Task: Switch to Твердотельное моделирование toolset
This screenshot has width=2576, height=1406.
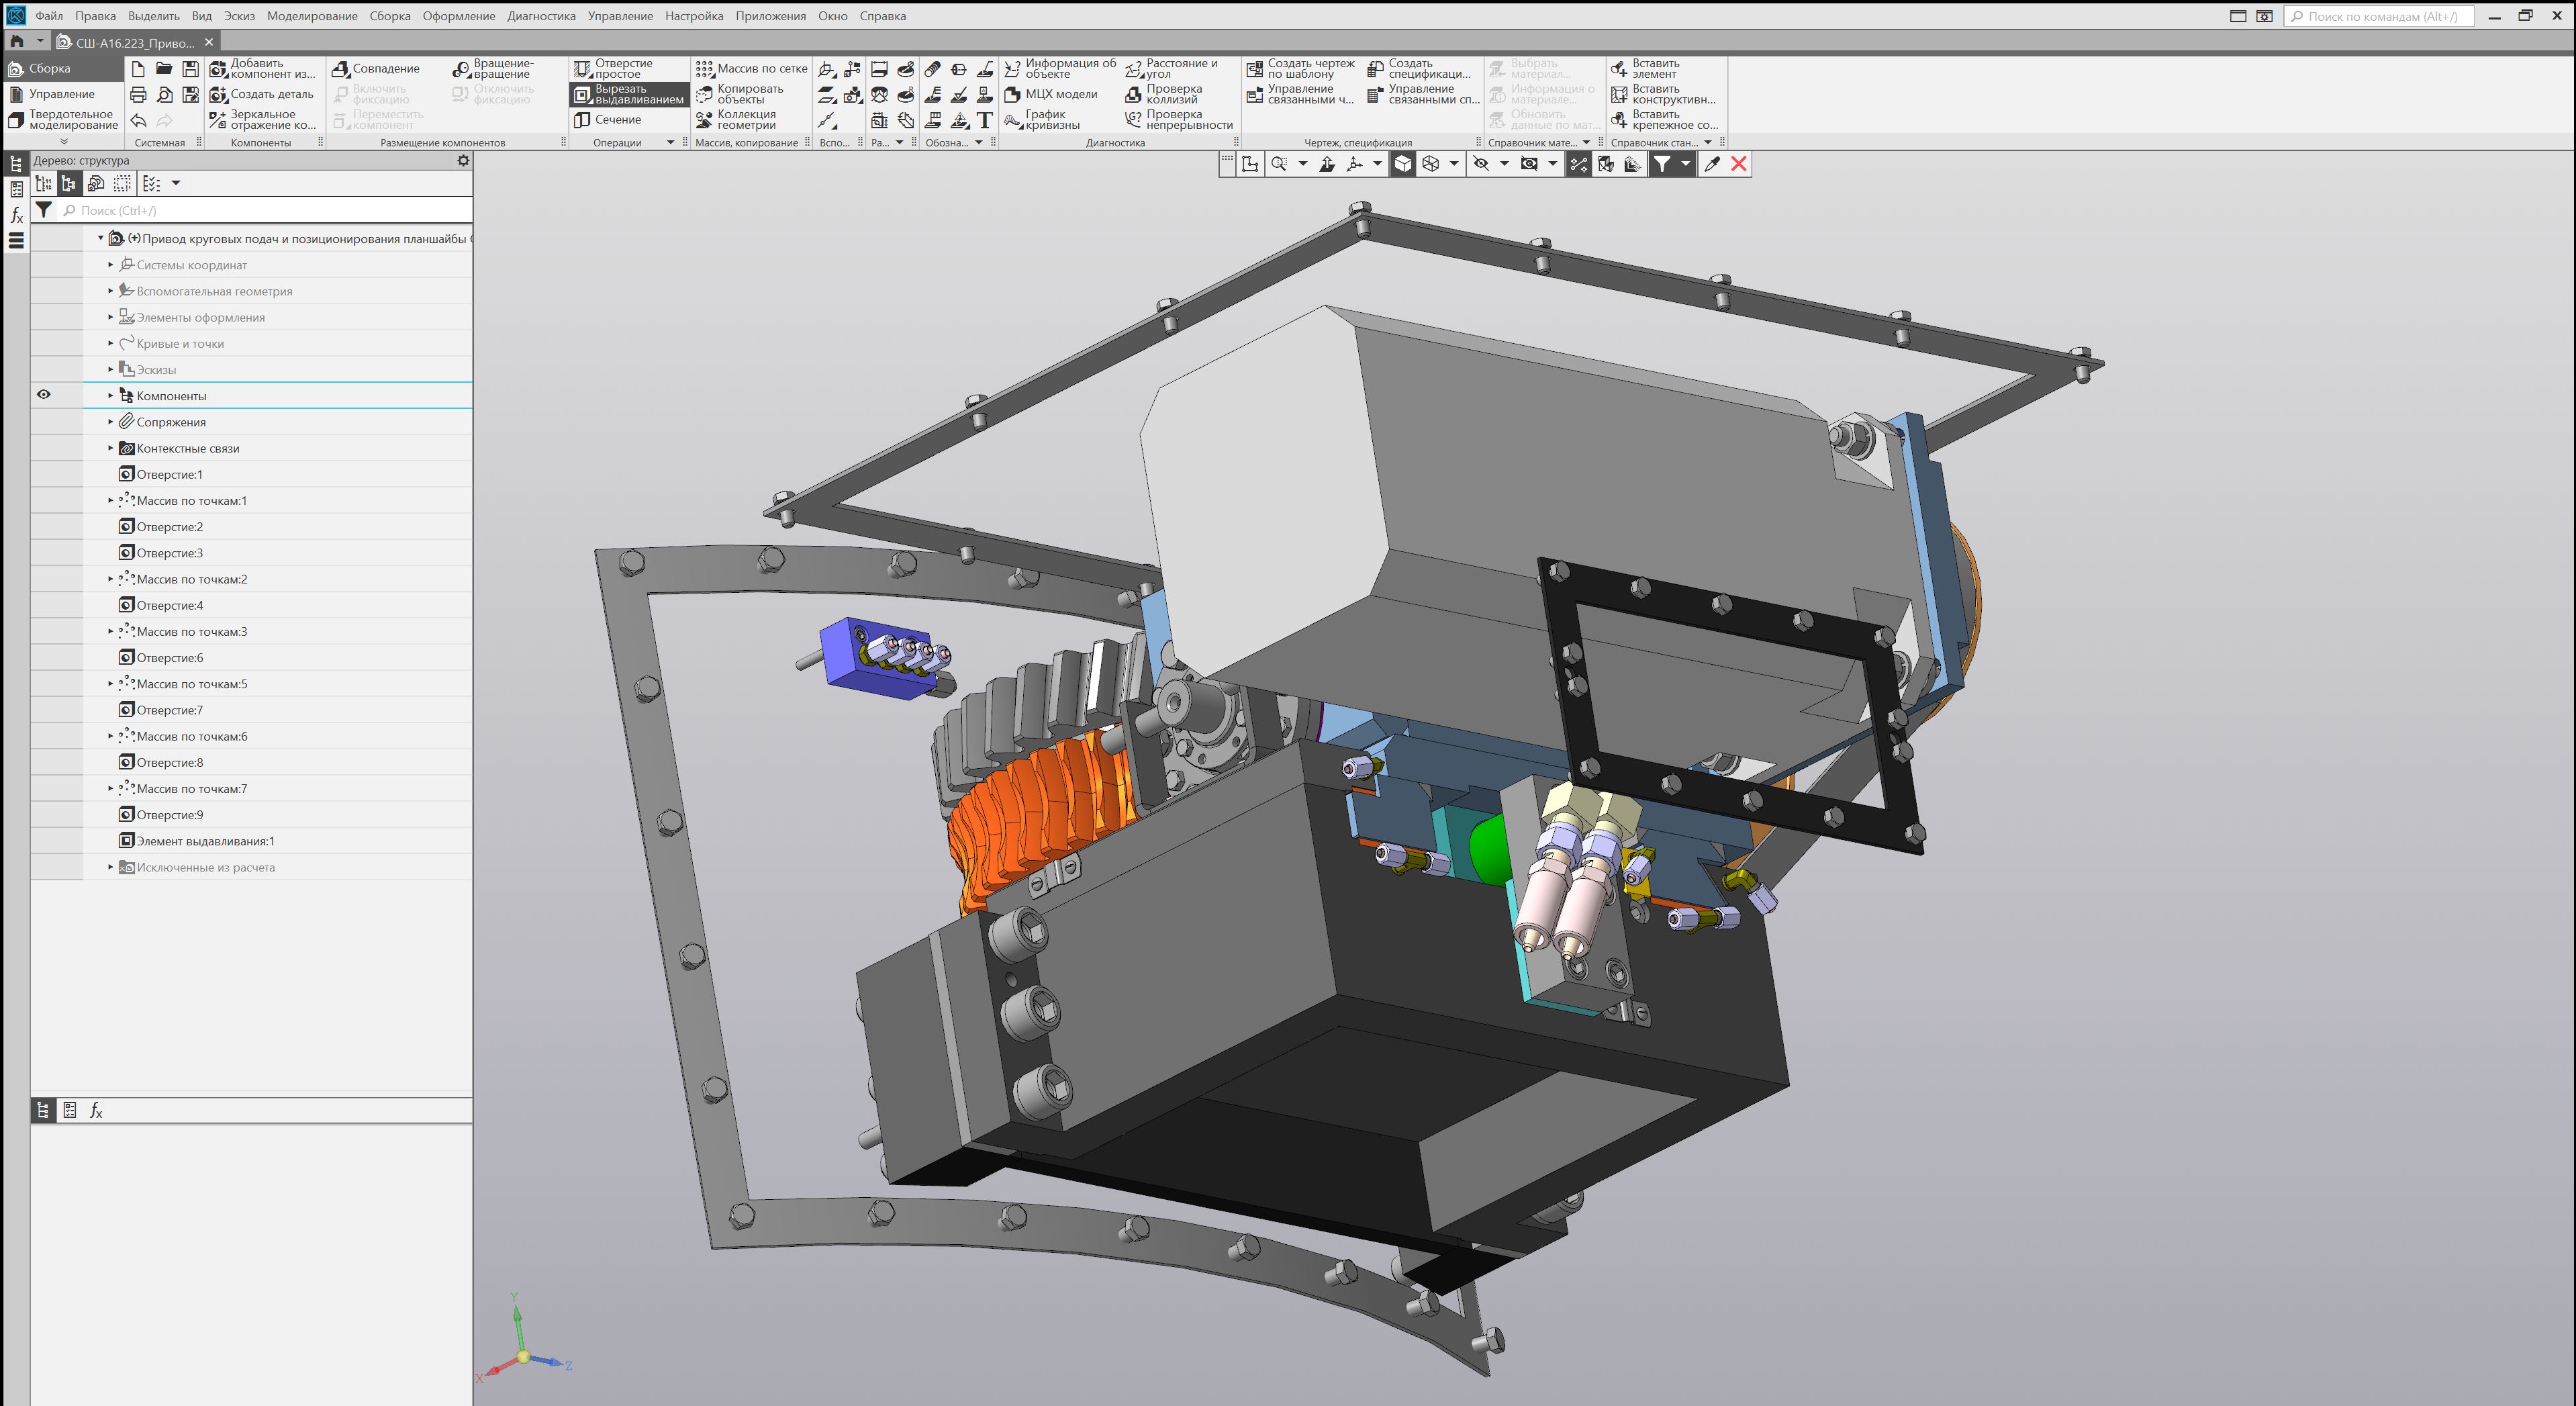Action: click(x=62, y=120)
